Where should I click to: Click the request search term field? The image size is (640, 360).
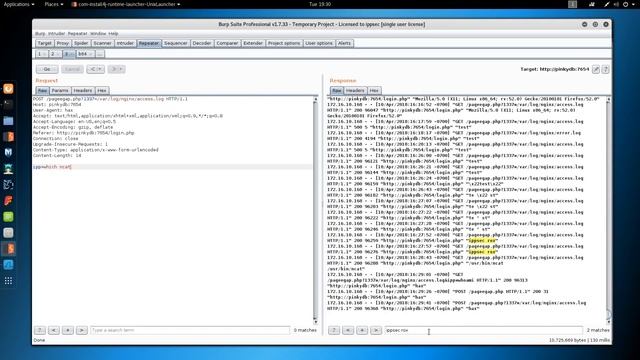pos(190,330)
